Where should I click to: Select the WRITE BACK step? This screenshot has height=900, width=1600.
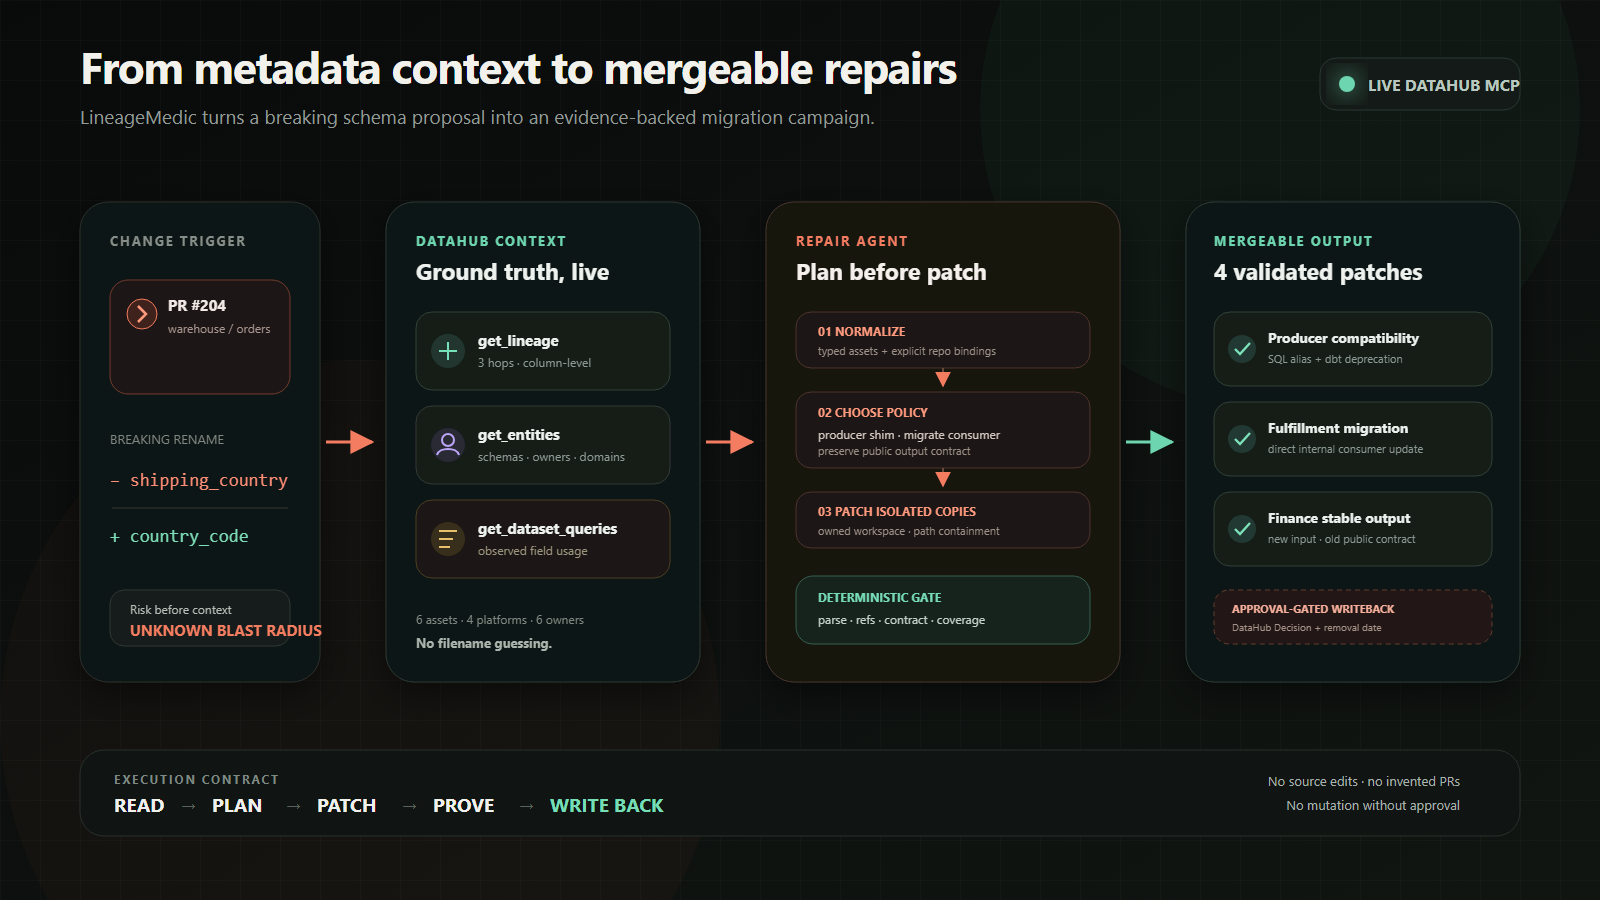tap(607, 806)
